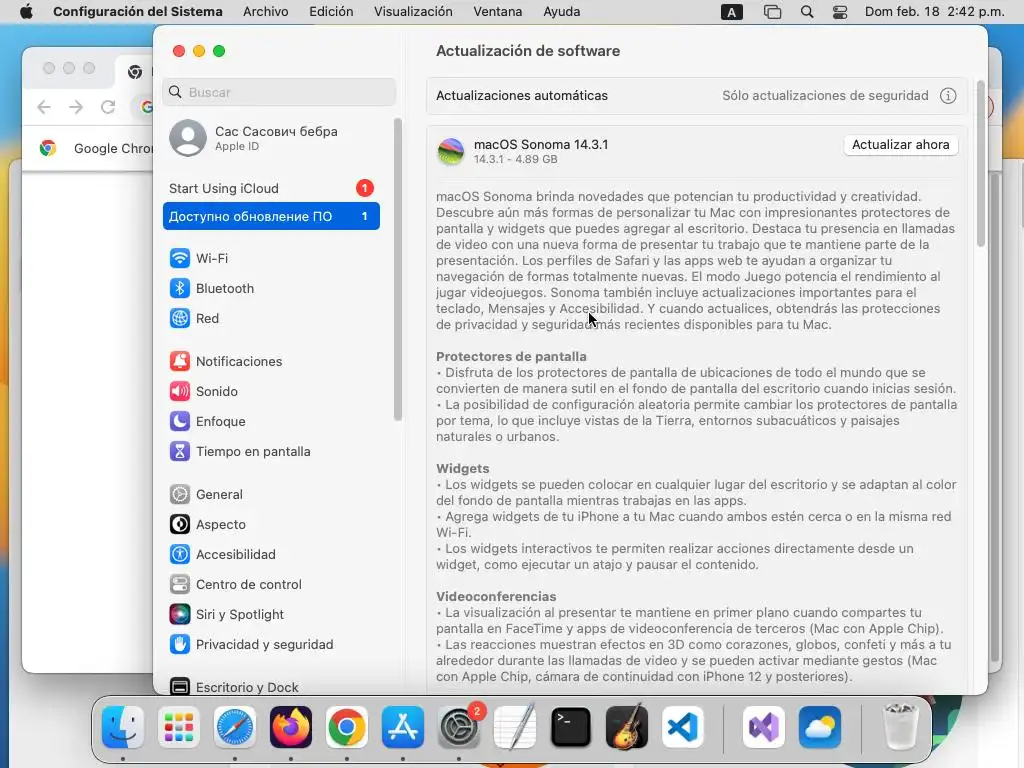Open Visual Studio from the Dock
Screen dimensions: 1024x768
764,727
